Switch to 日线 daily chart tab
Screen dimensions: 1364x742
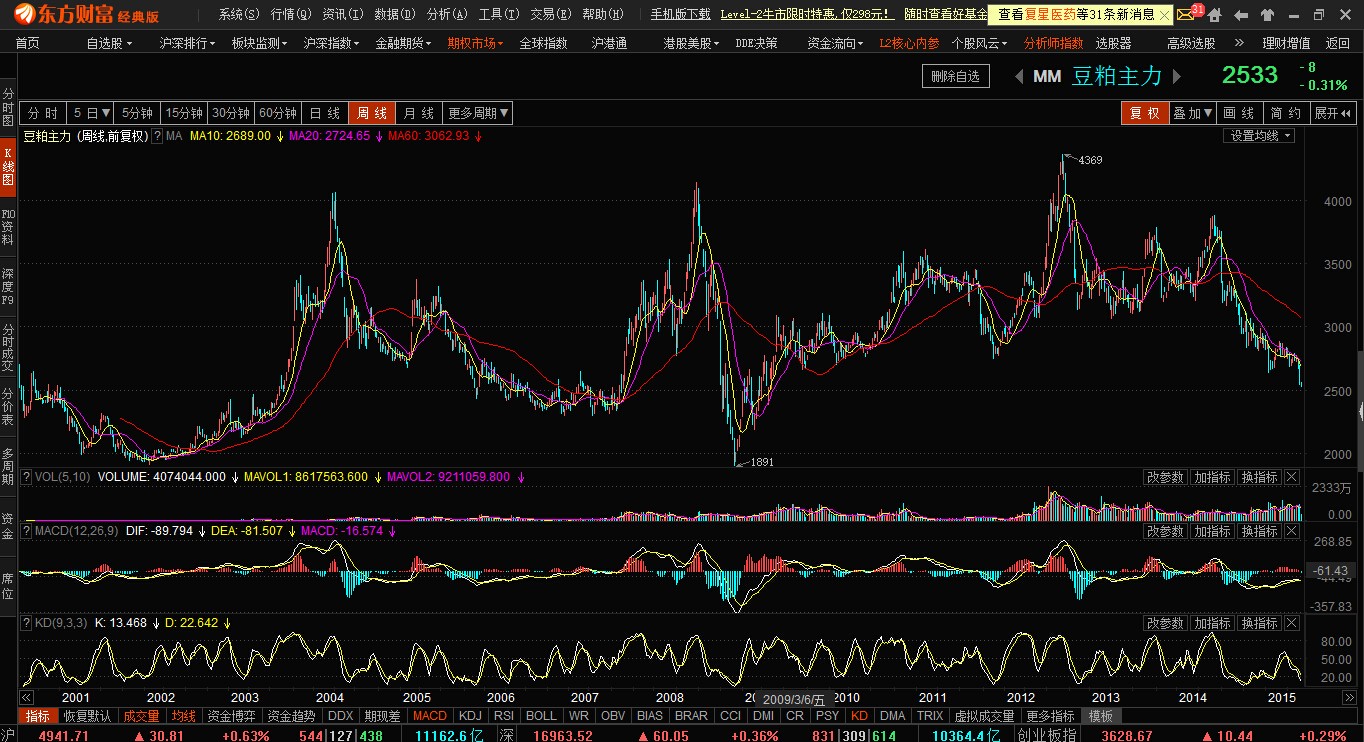[324, 113]
